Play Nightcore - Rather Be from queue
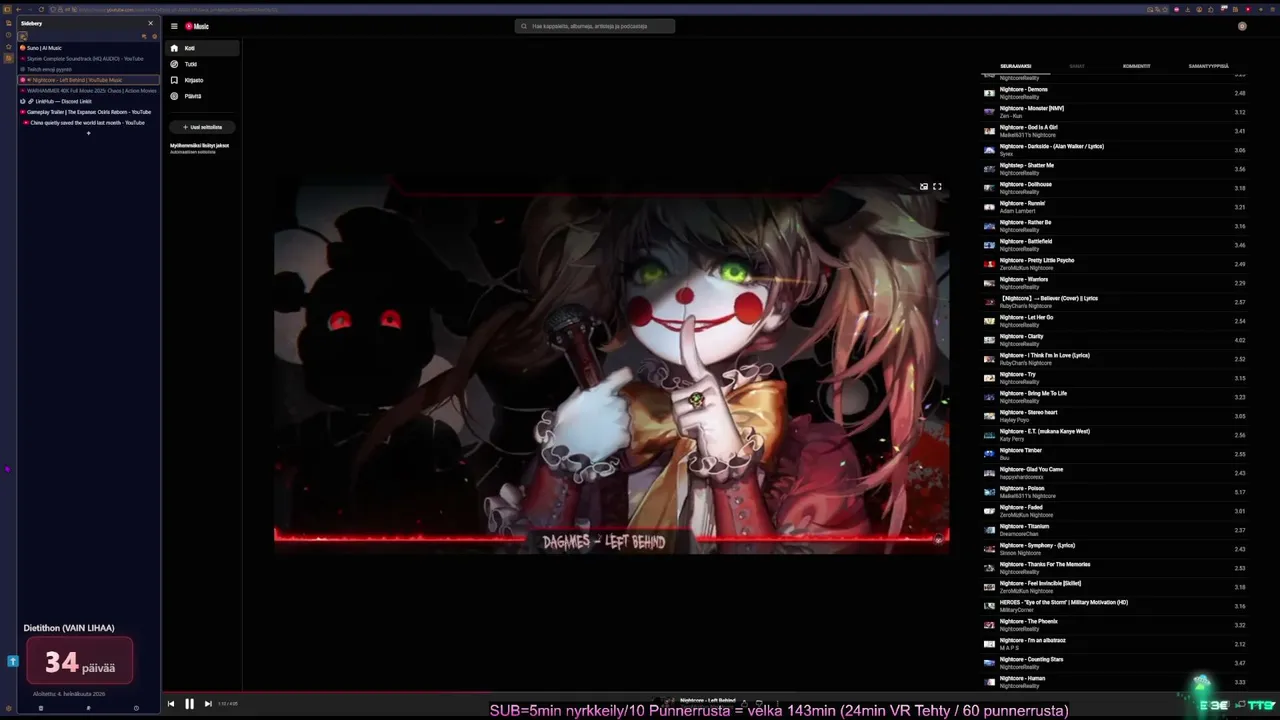The image size is (1280, 720). click(1115, 226)
